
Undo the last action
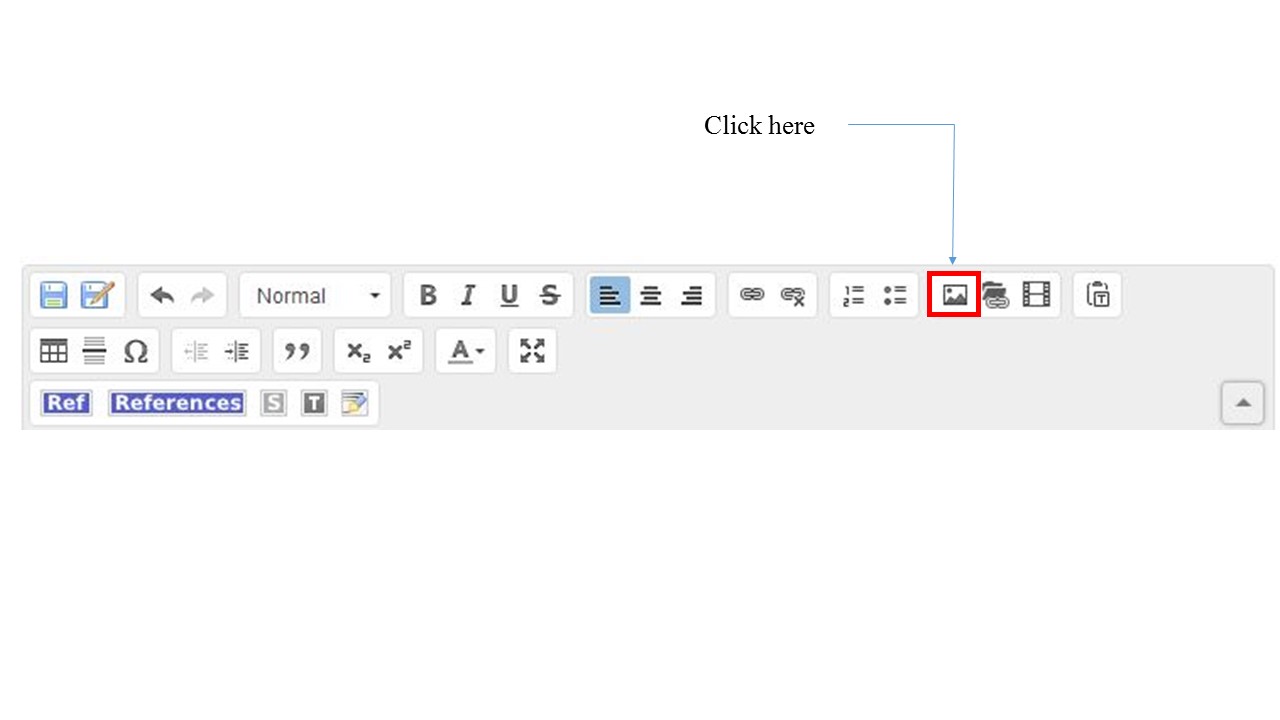[x=162, y=295]
